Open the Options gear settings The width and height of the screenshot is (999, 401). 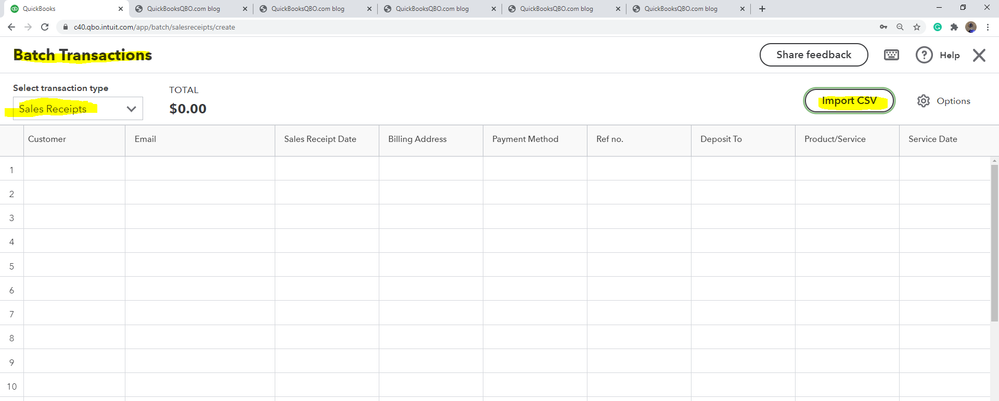(x=923, y=101)
